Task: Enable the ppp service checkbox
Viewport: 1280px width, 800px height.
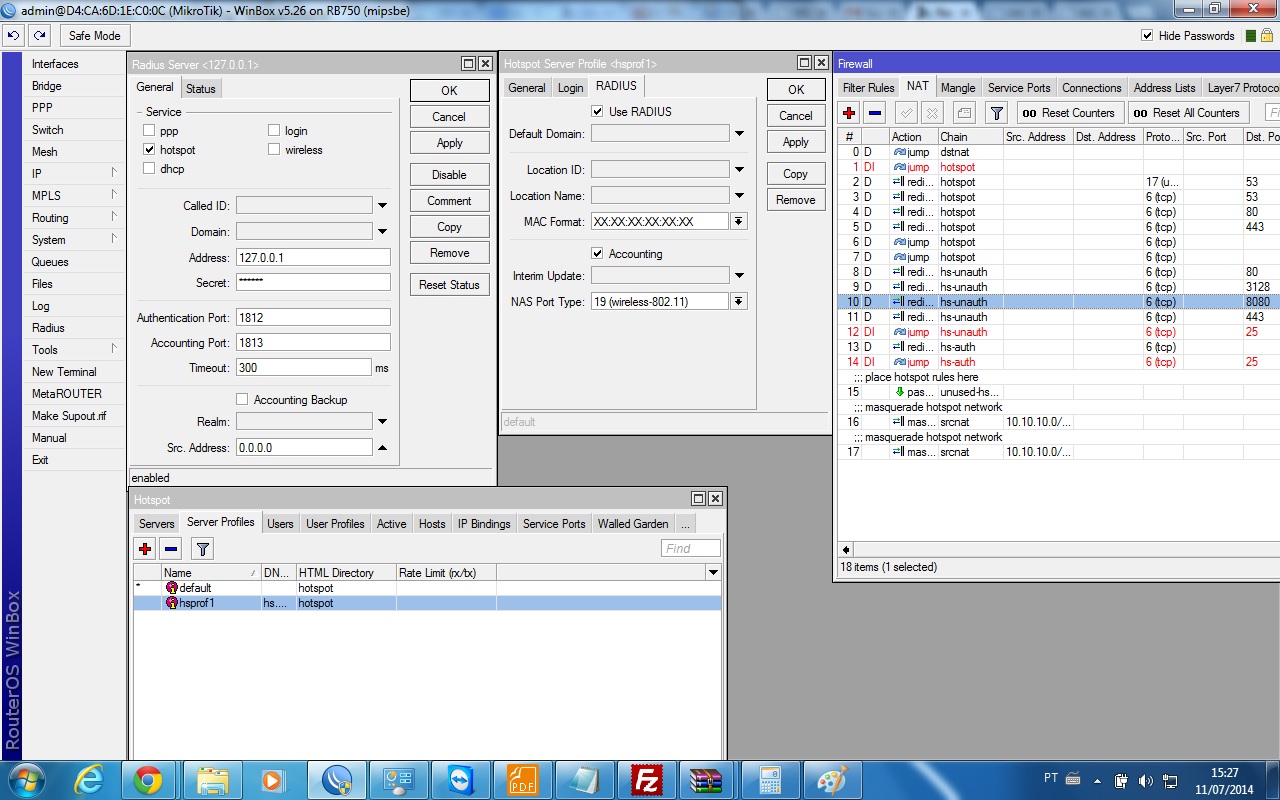Action: (x=149, y=131)
